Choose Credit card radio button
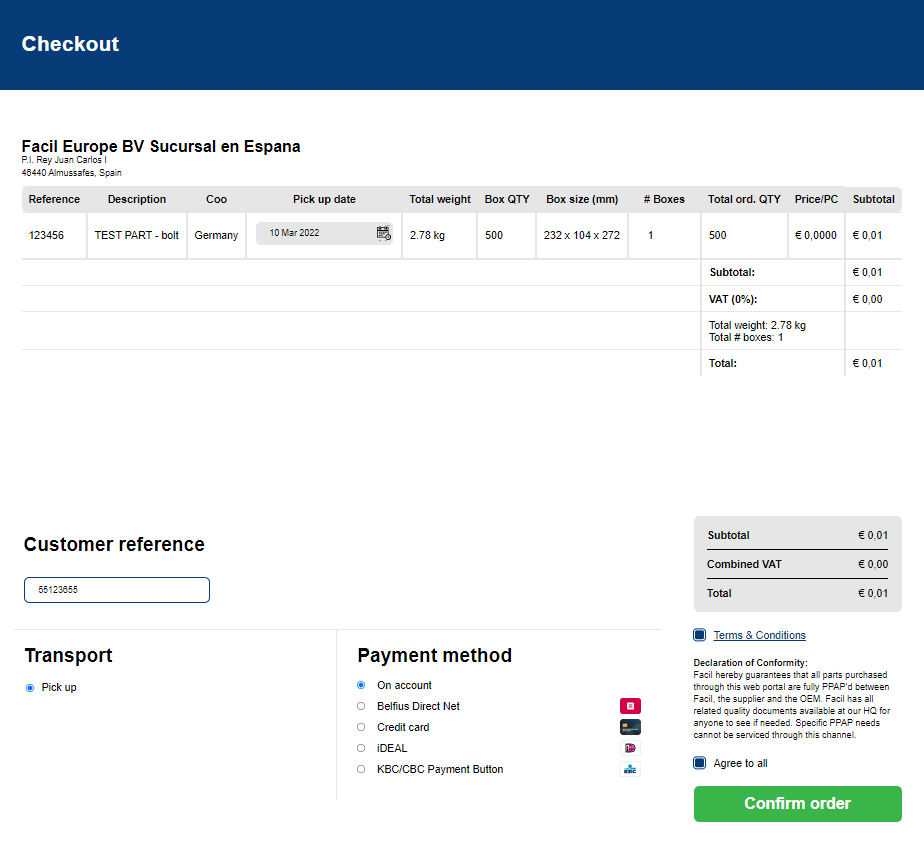Screen dimensions: 924x847 (361, 727)
